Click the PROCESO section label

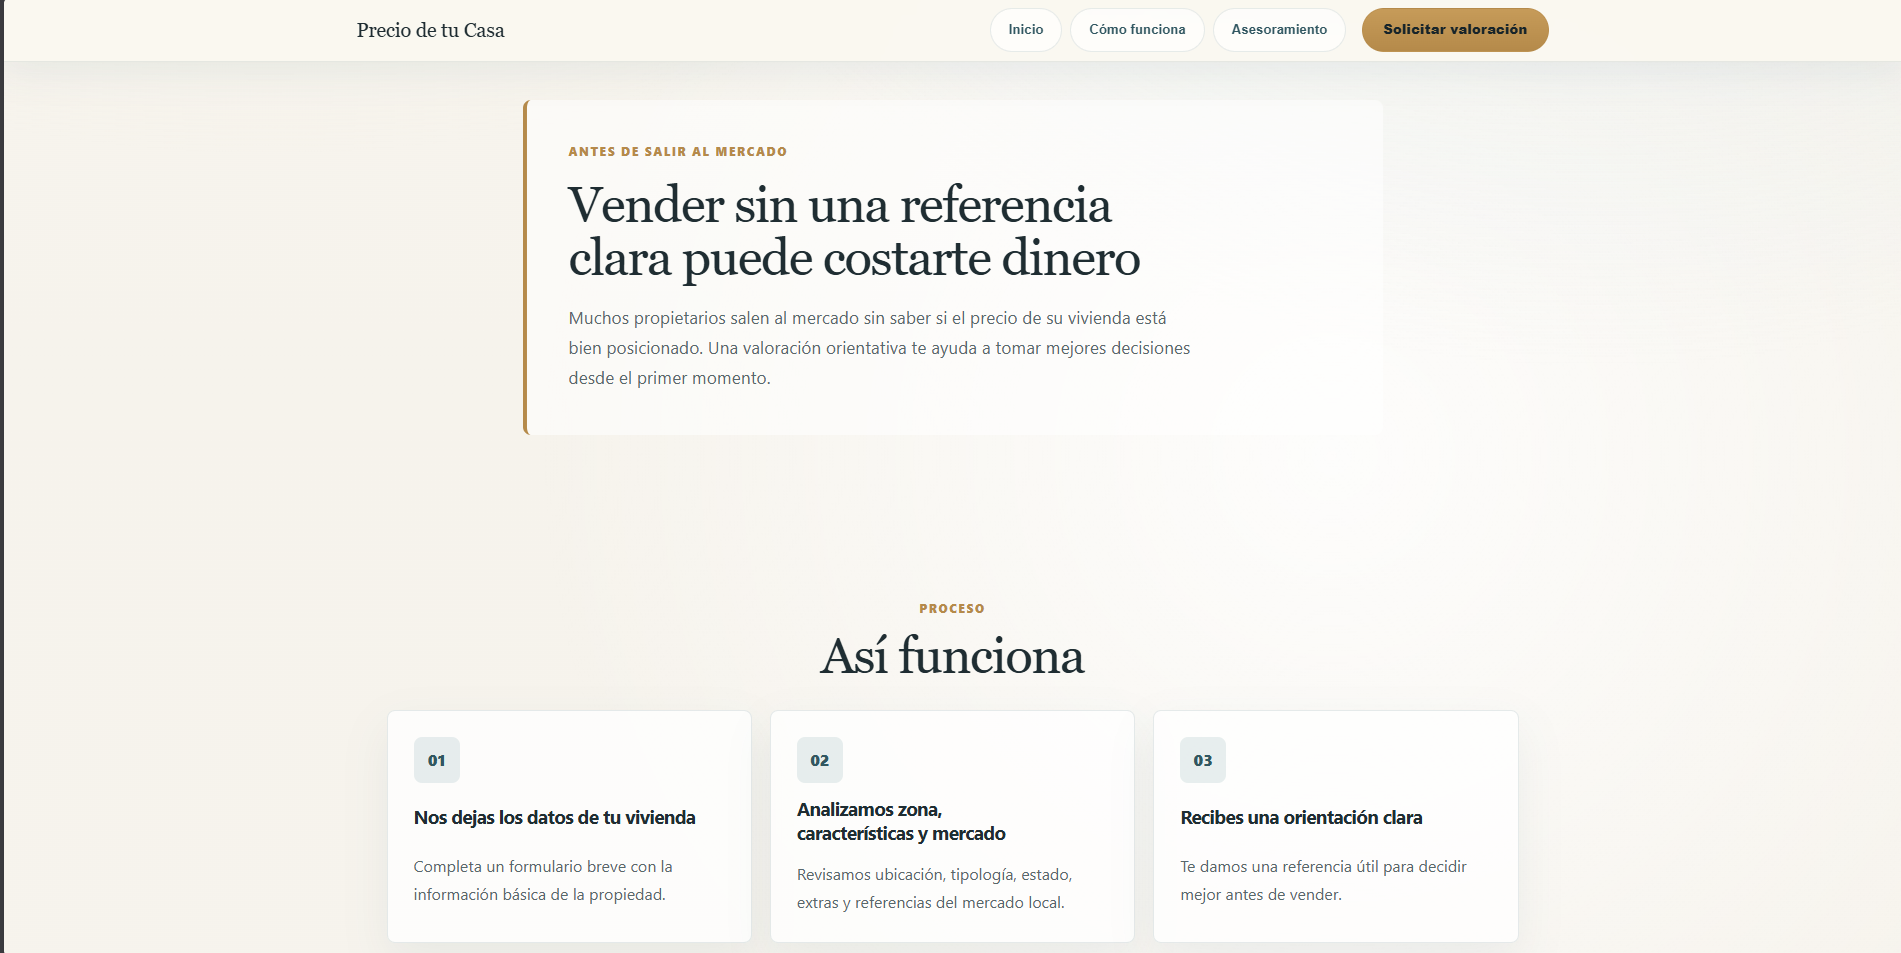pos(952,608)
